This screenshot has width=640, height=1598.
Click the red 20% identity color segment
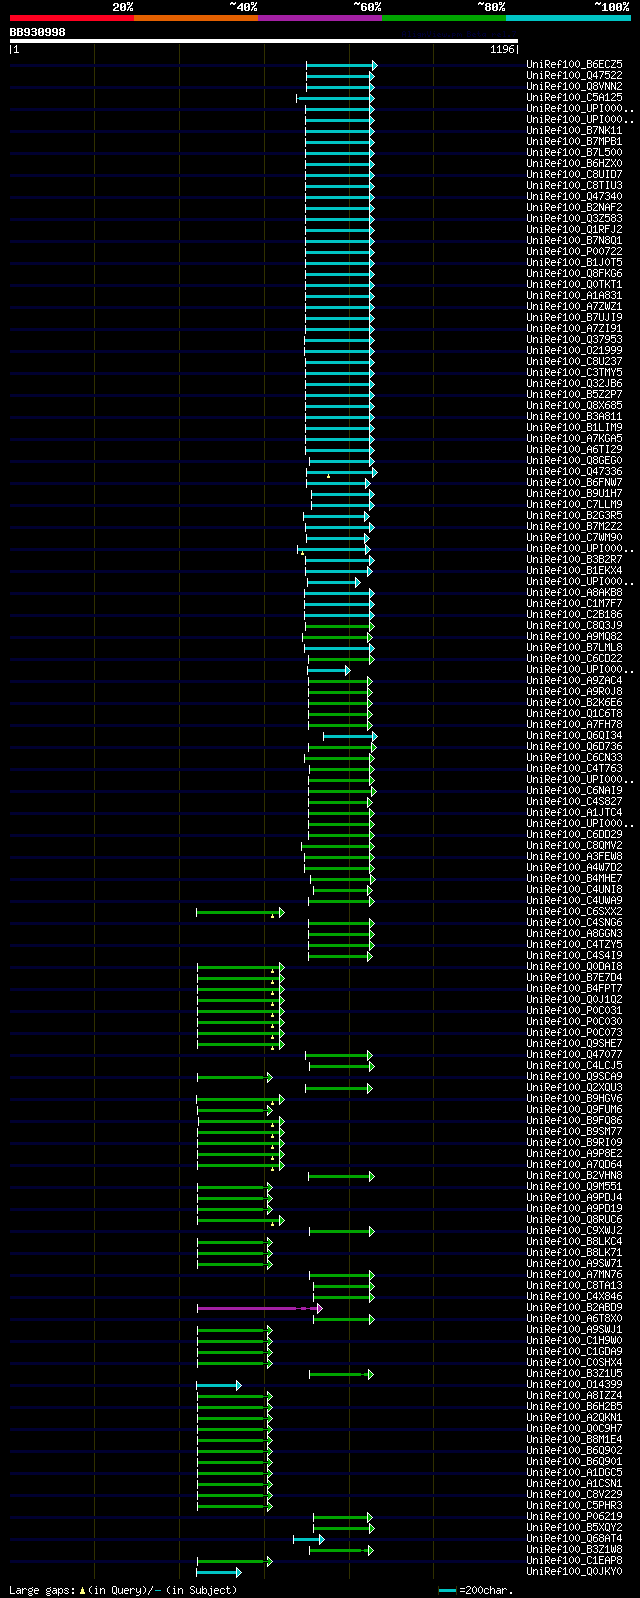(72, 18)
